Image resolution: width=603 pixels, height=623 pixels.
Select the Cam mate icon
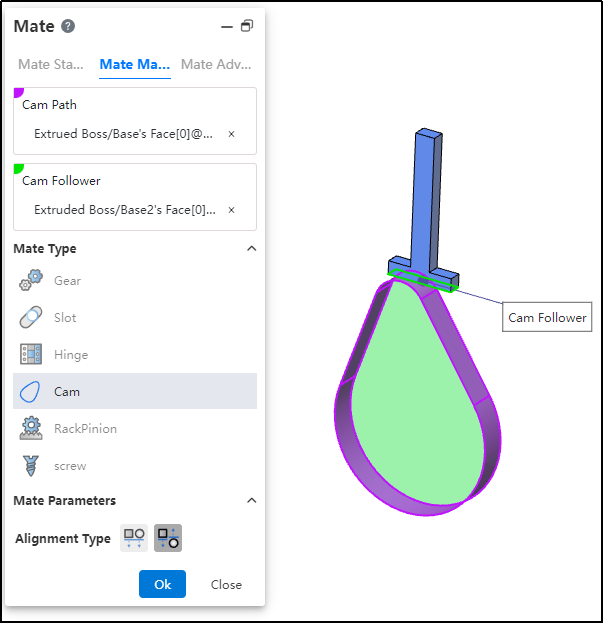[31, 391]
